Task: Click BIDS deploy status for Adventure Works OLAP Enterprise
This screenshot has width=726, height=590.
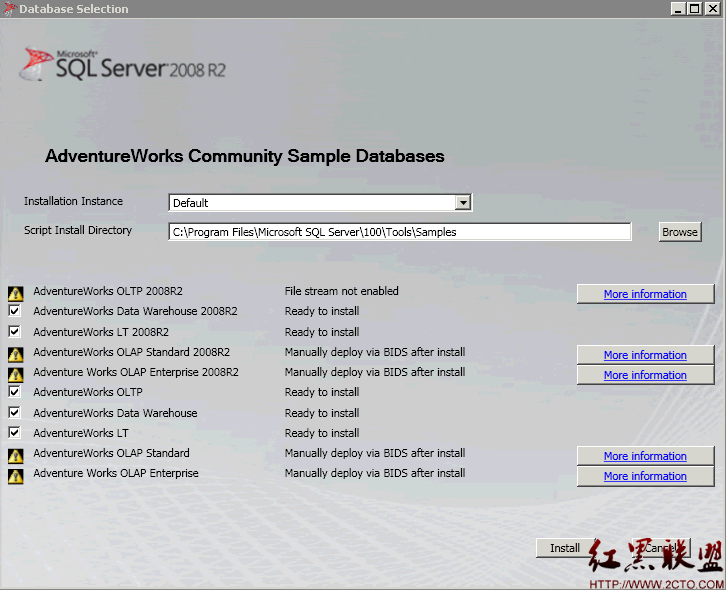Action: [375, 473]
